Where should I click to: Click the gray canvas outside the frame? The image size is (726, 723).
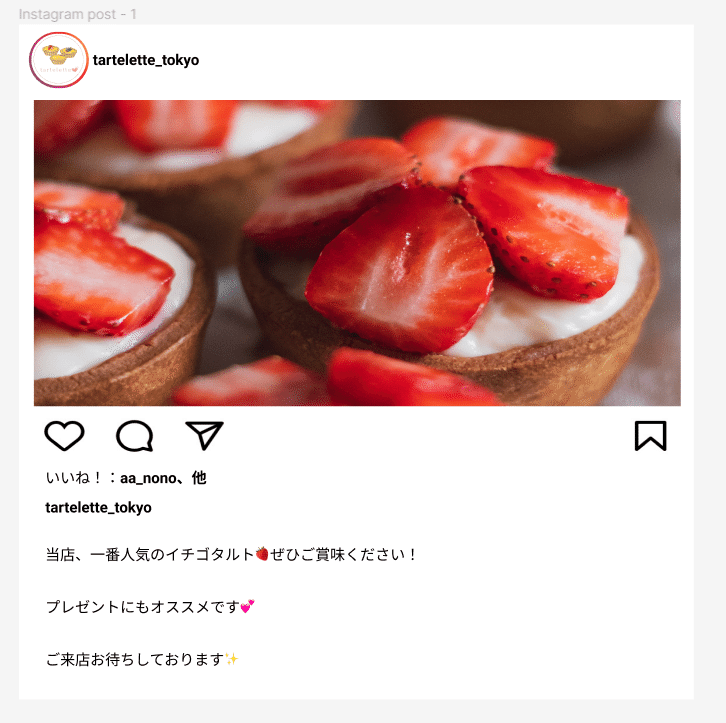point(710,361)
